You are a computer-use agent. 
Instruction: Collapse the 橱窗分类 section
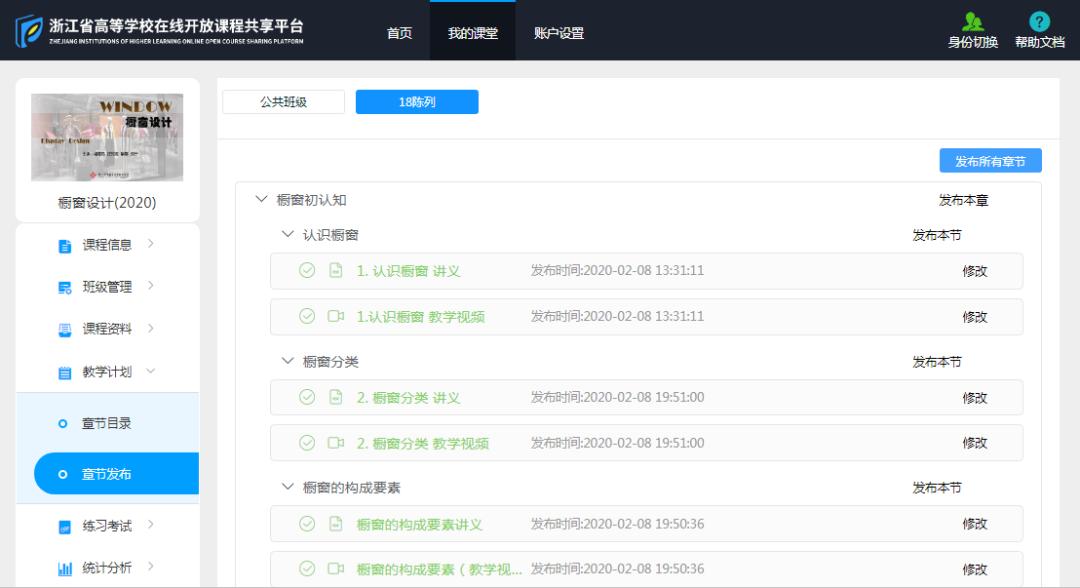(288, 361)
